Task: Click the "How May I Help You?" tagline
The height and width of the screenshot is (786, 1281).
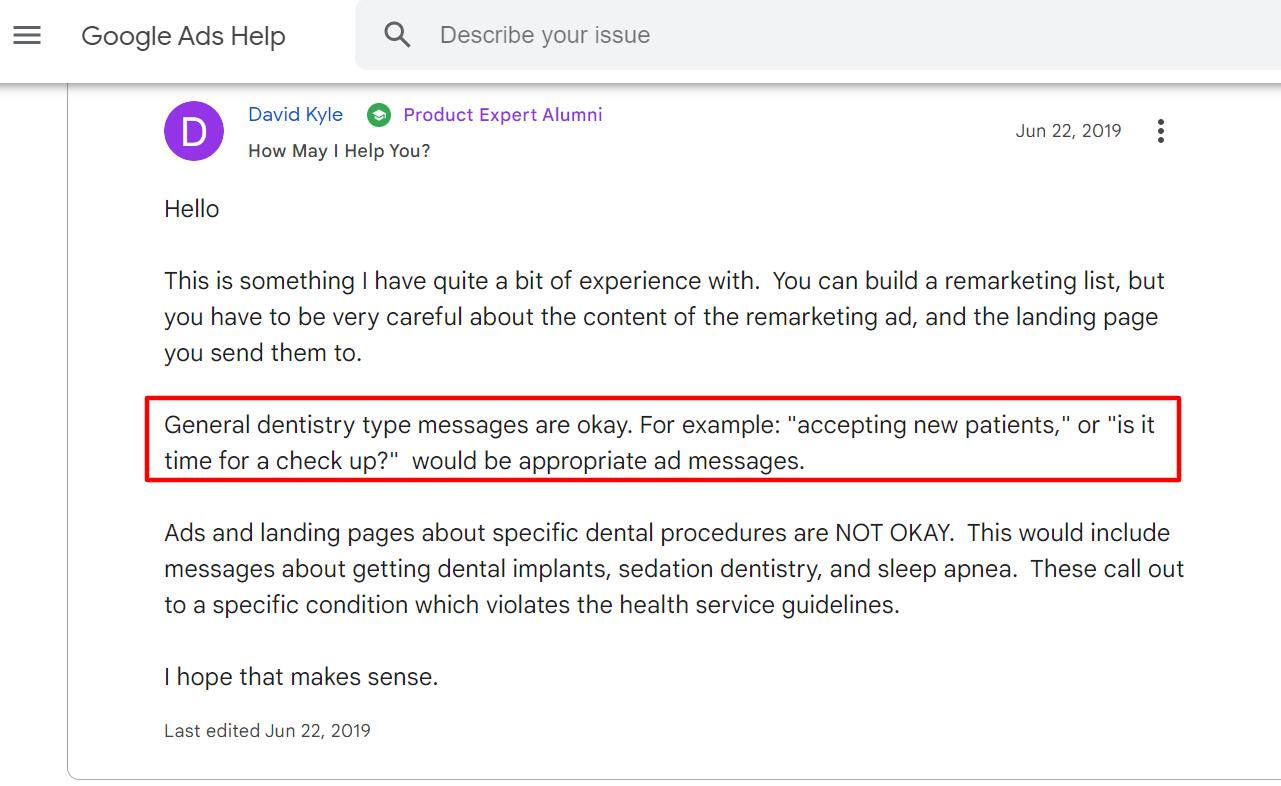Action: tap(339, 151)
